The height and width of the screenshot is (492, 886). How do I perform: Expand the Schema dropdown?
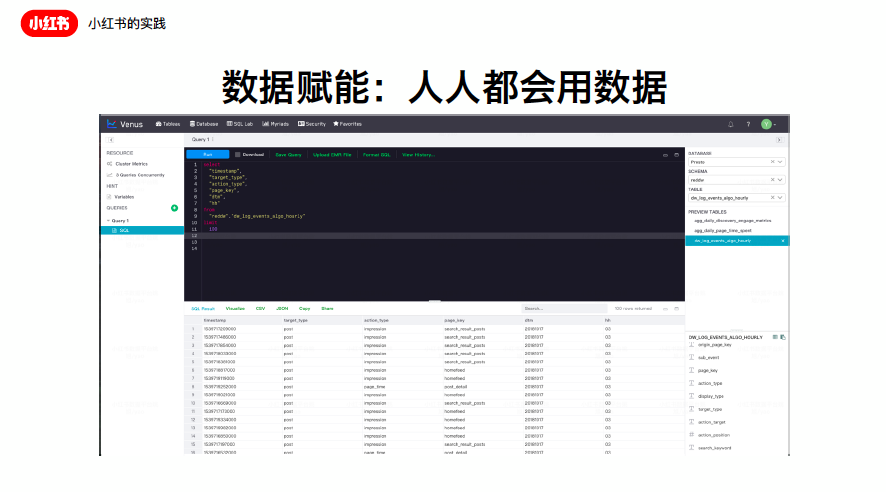coord(780,180)
